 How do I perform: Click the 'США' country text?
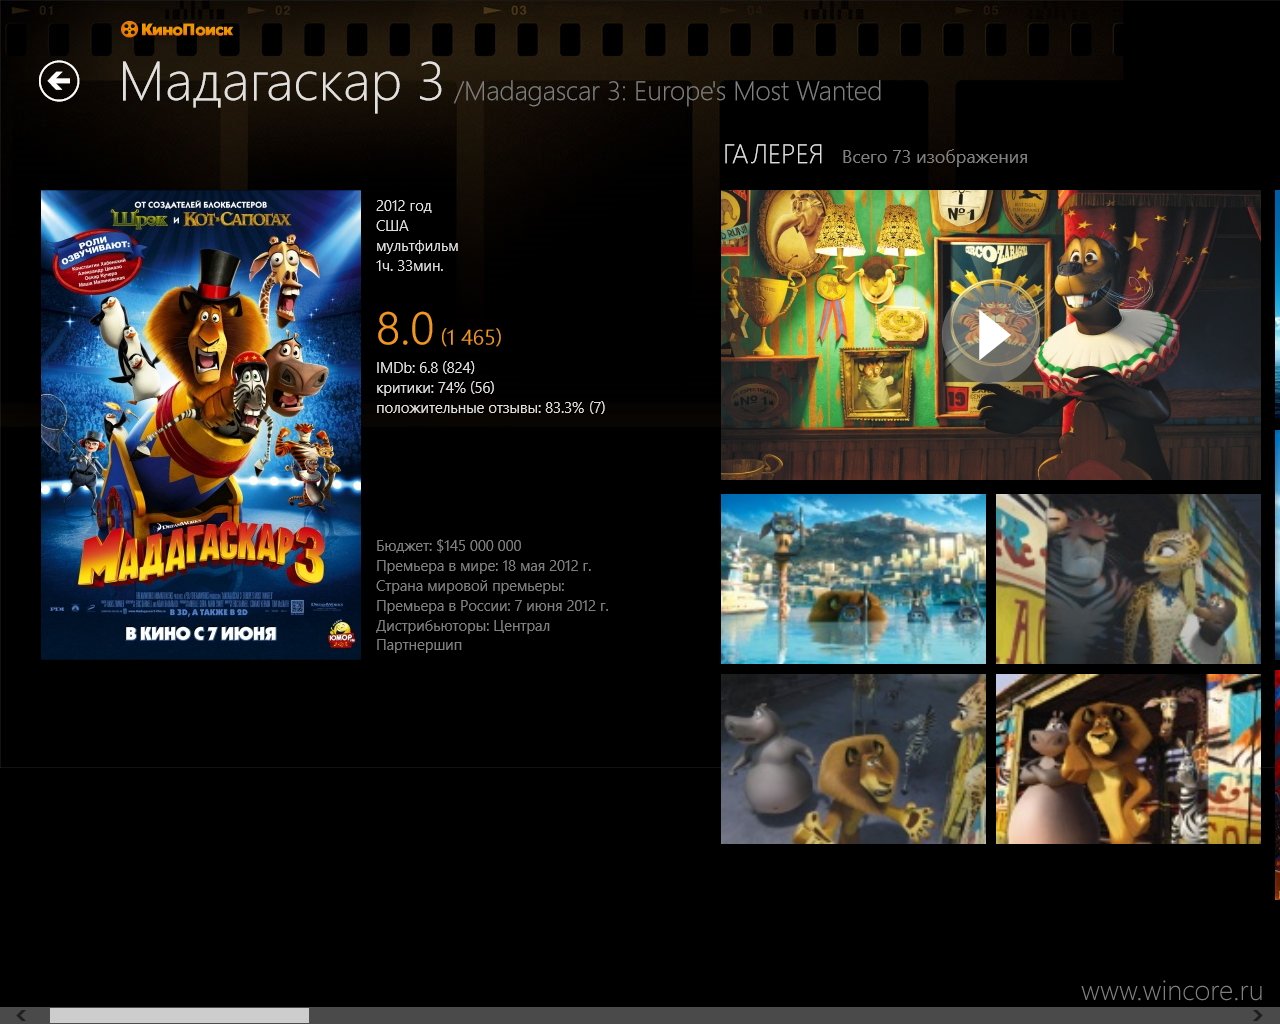[392, 226]
